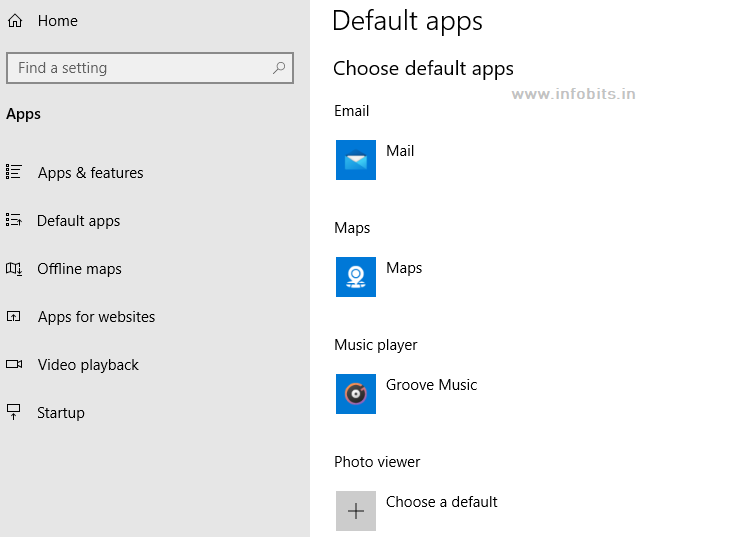
Task: Click the Apps & features list icon
Action: [x=13, y=172]
